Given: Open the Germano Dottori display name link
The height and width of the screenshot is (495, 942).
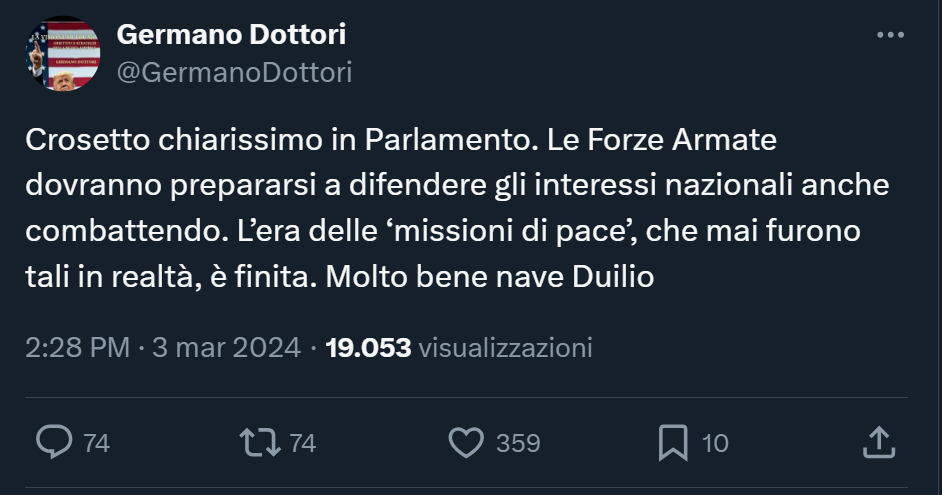Looking at the screenshot, I should [x=232, y=35].
